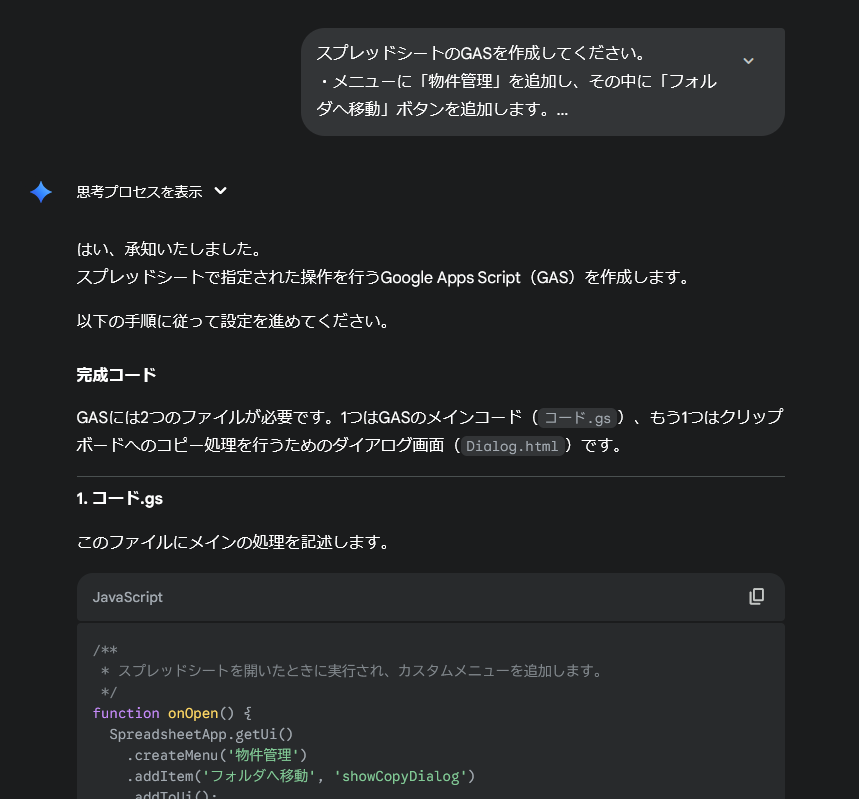Click the Gemini sparkle star icon
This screenshot has height=799, width=859.
[41, 192]
